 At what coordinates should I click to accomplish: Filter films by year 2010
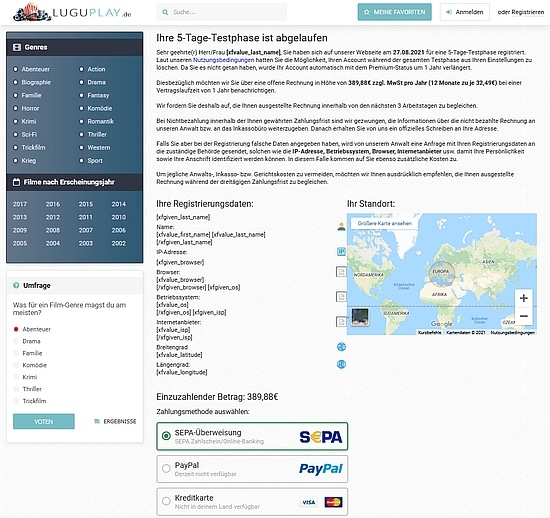tap(119, 217)
